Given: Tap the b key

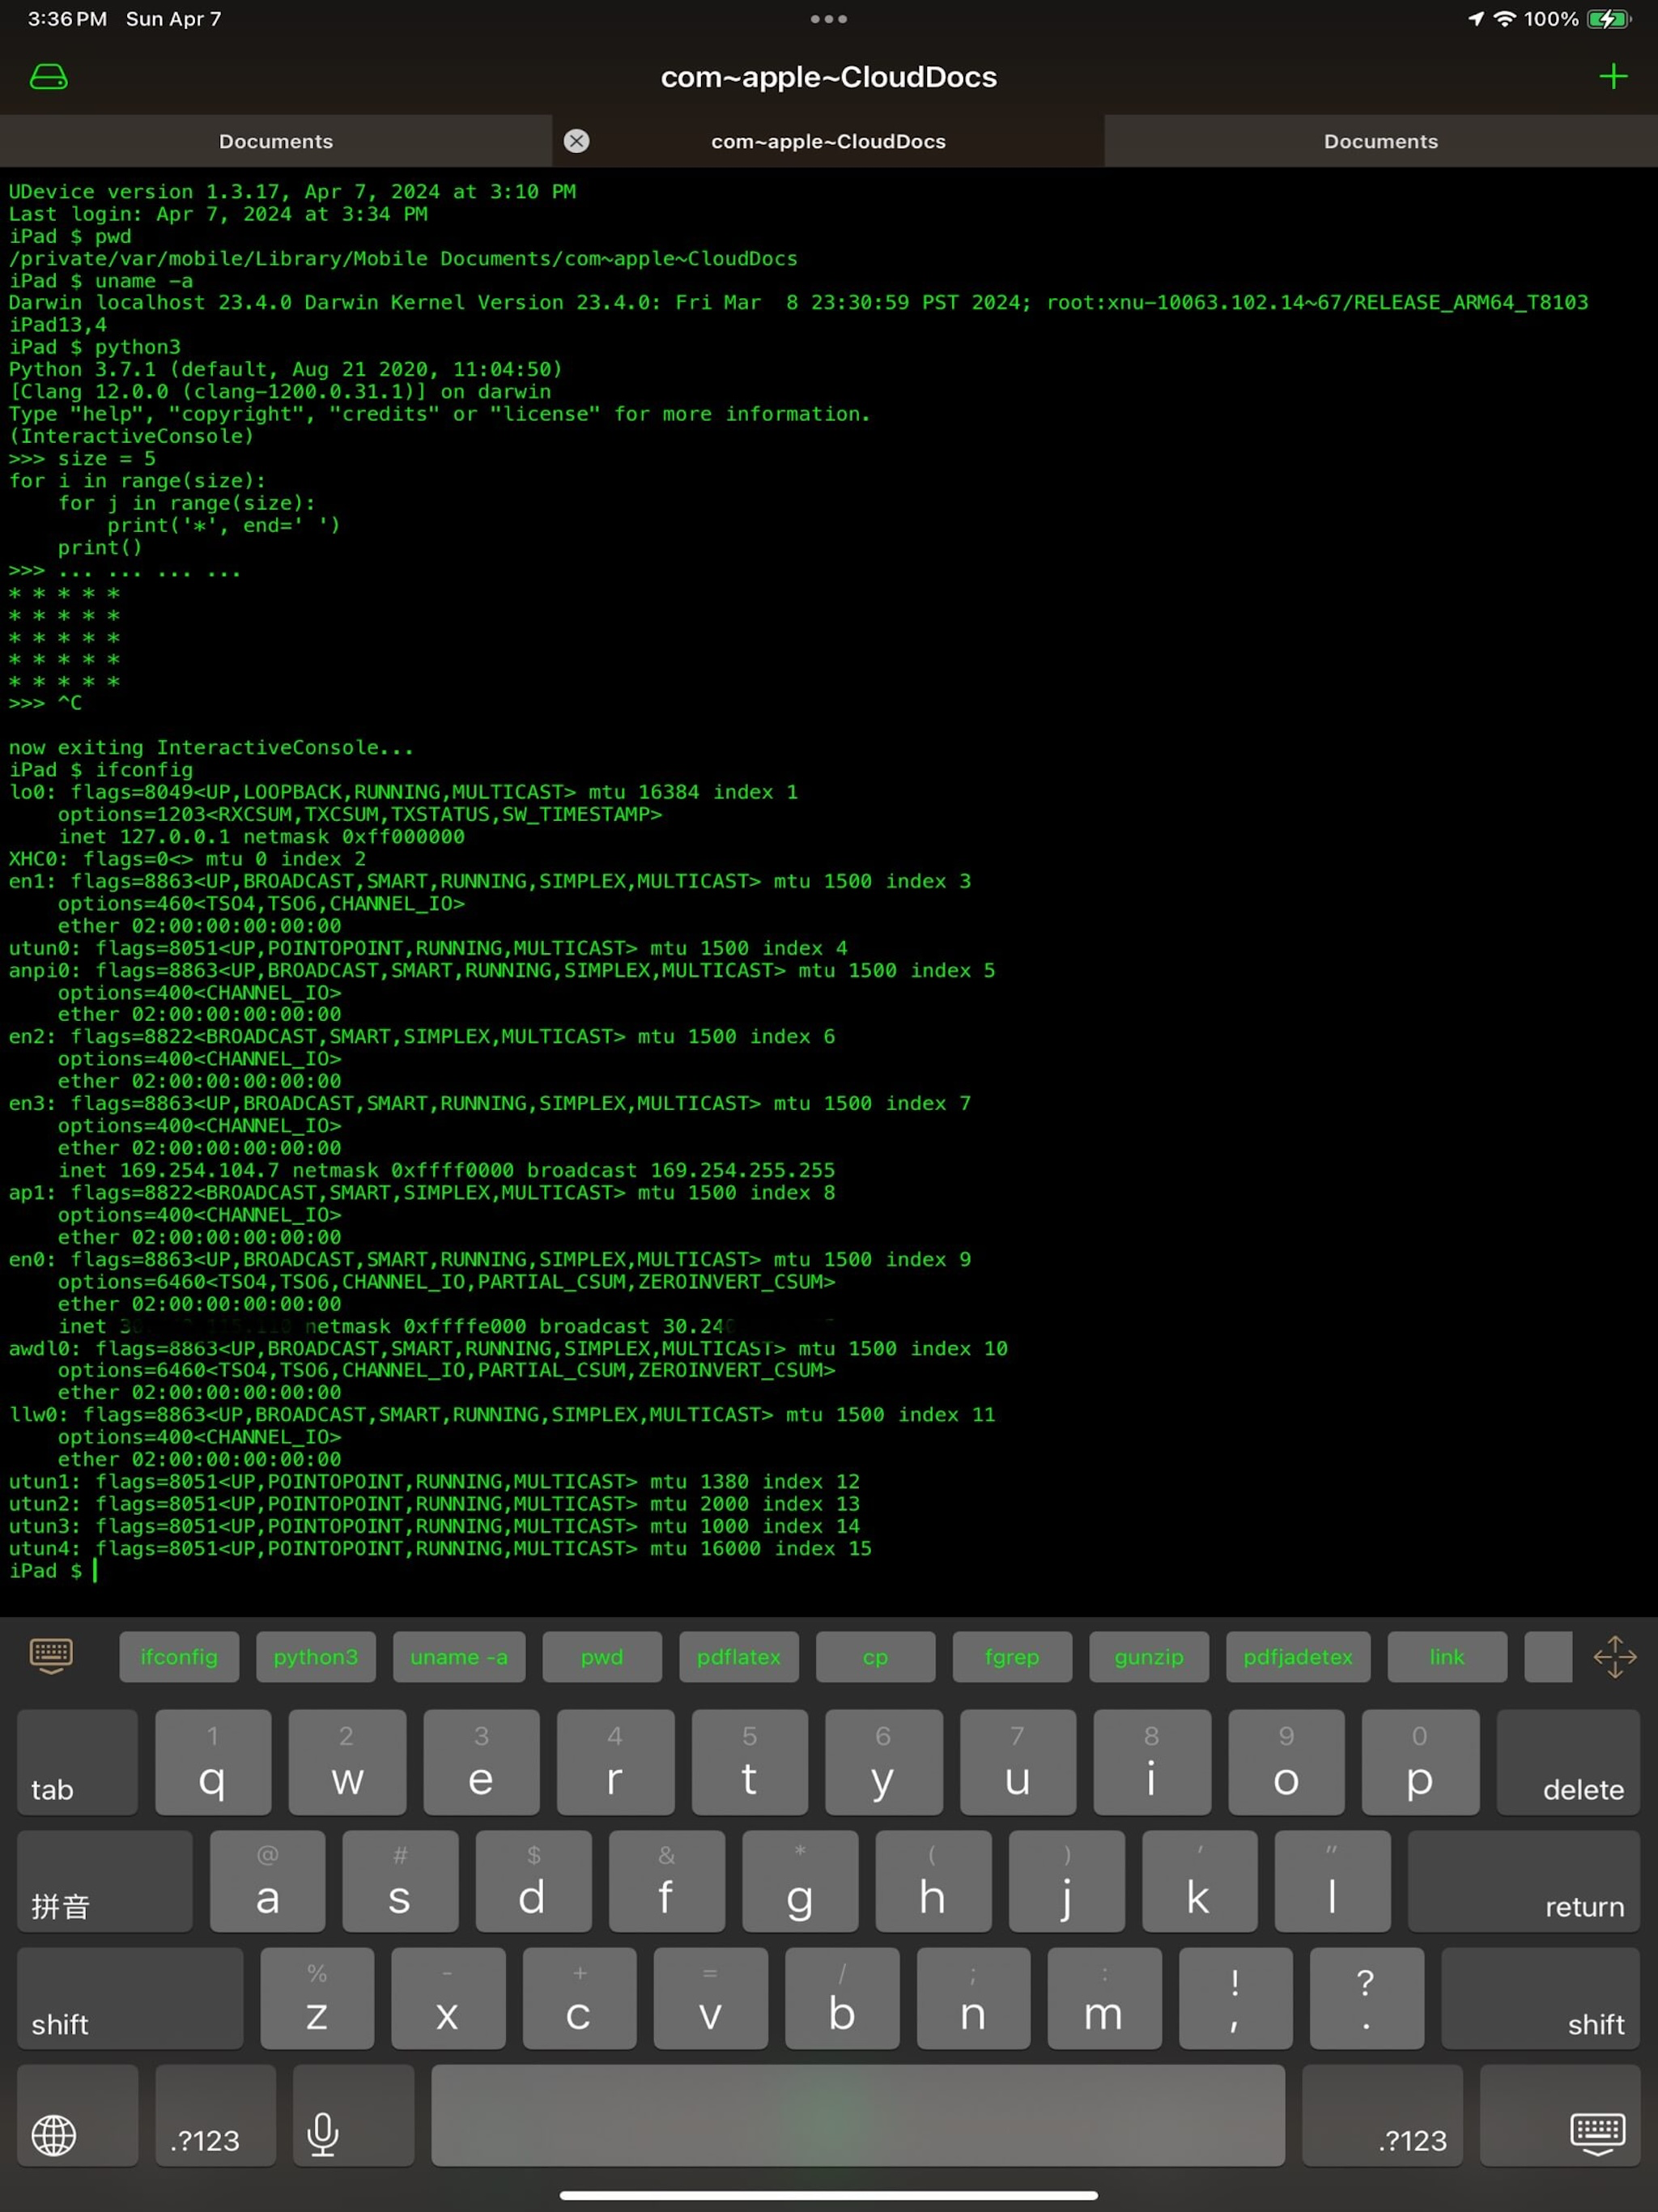Looking at the screenshot, I should pos(842,1998).
